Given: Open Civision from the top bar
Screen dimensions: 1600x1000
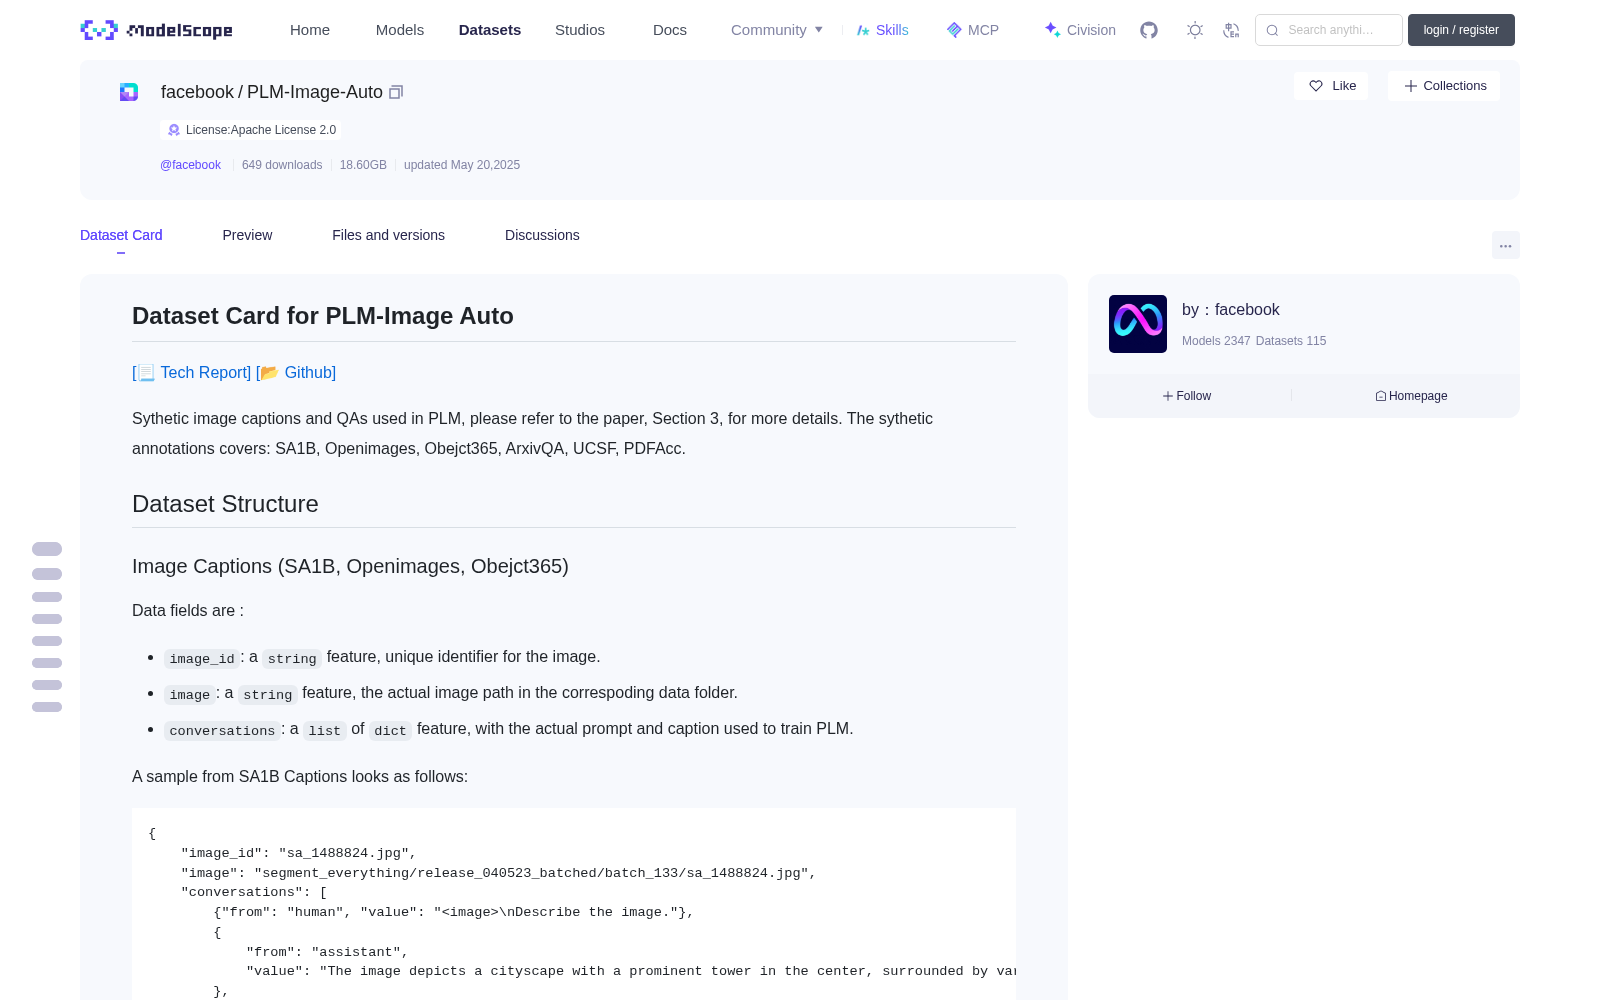Looking at the screenshot, I should click(1080, 30).
